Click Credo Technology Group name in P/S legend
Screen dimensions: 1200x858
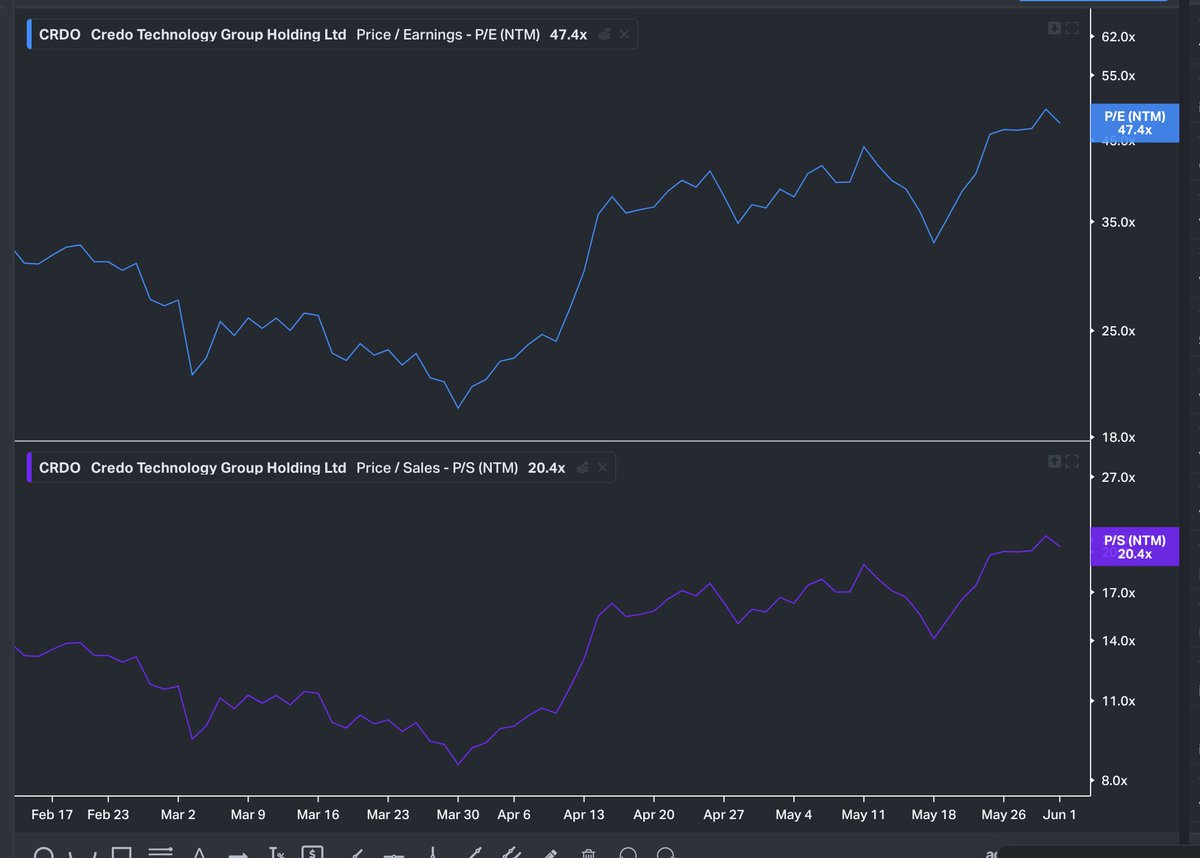218,467
